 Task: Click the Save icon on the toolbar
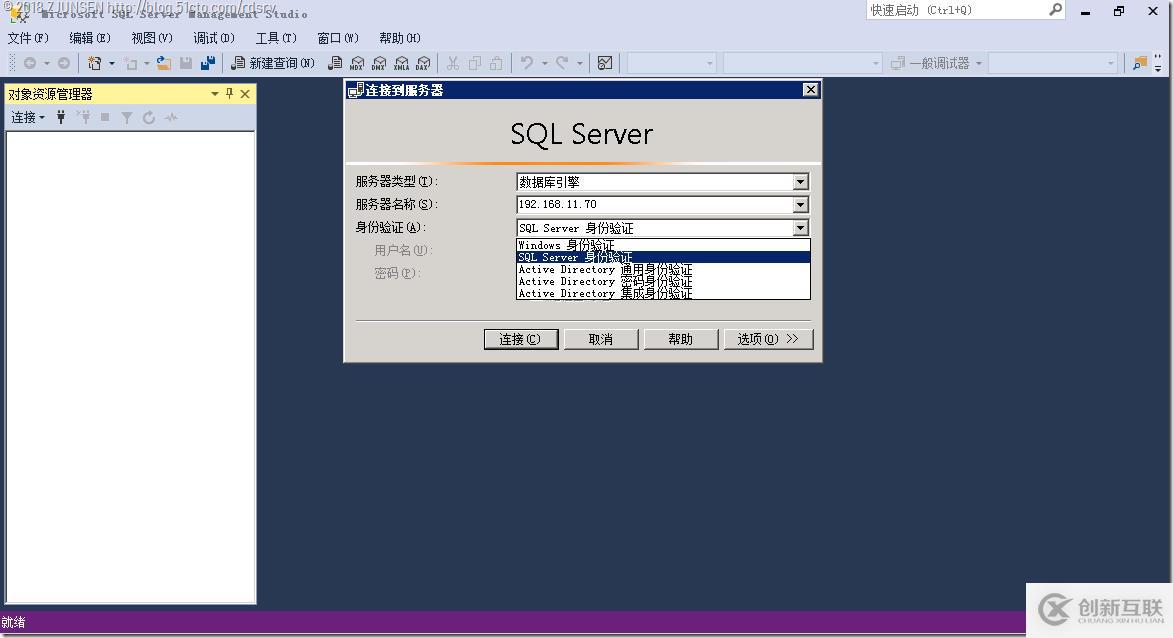point(186,62)
